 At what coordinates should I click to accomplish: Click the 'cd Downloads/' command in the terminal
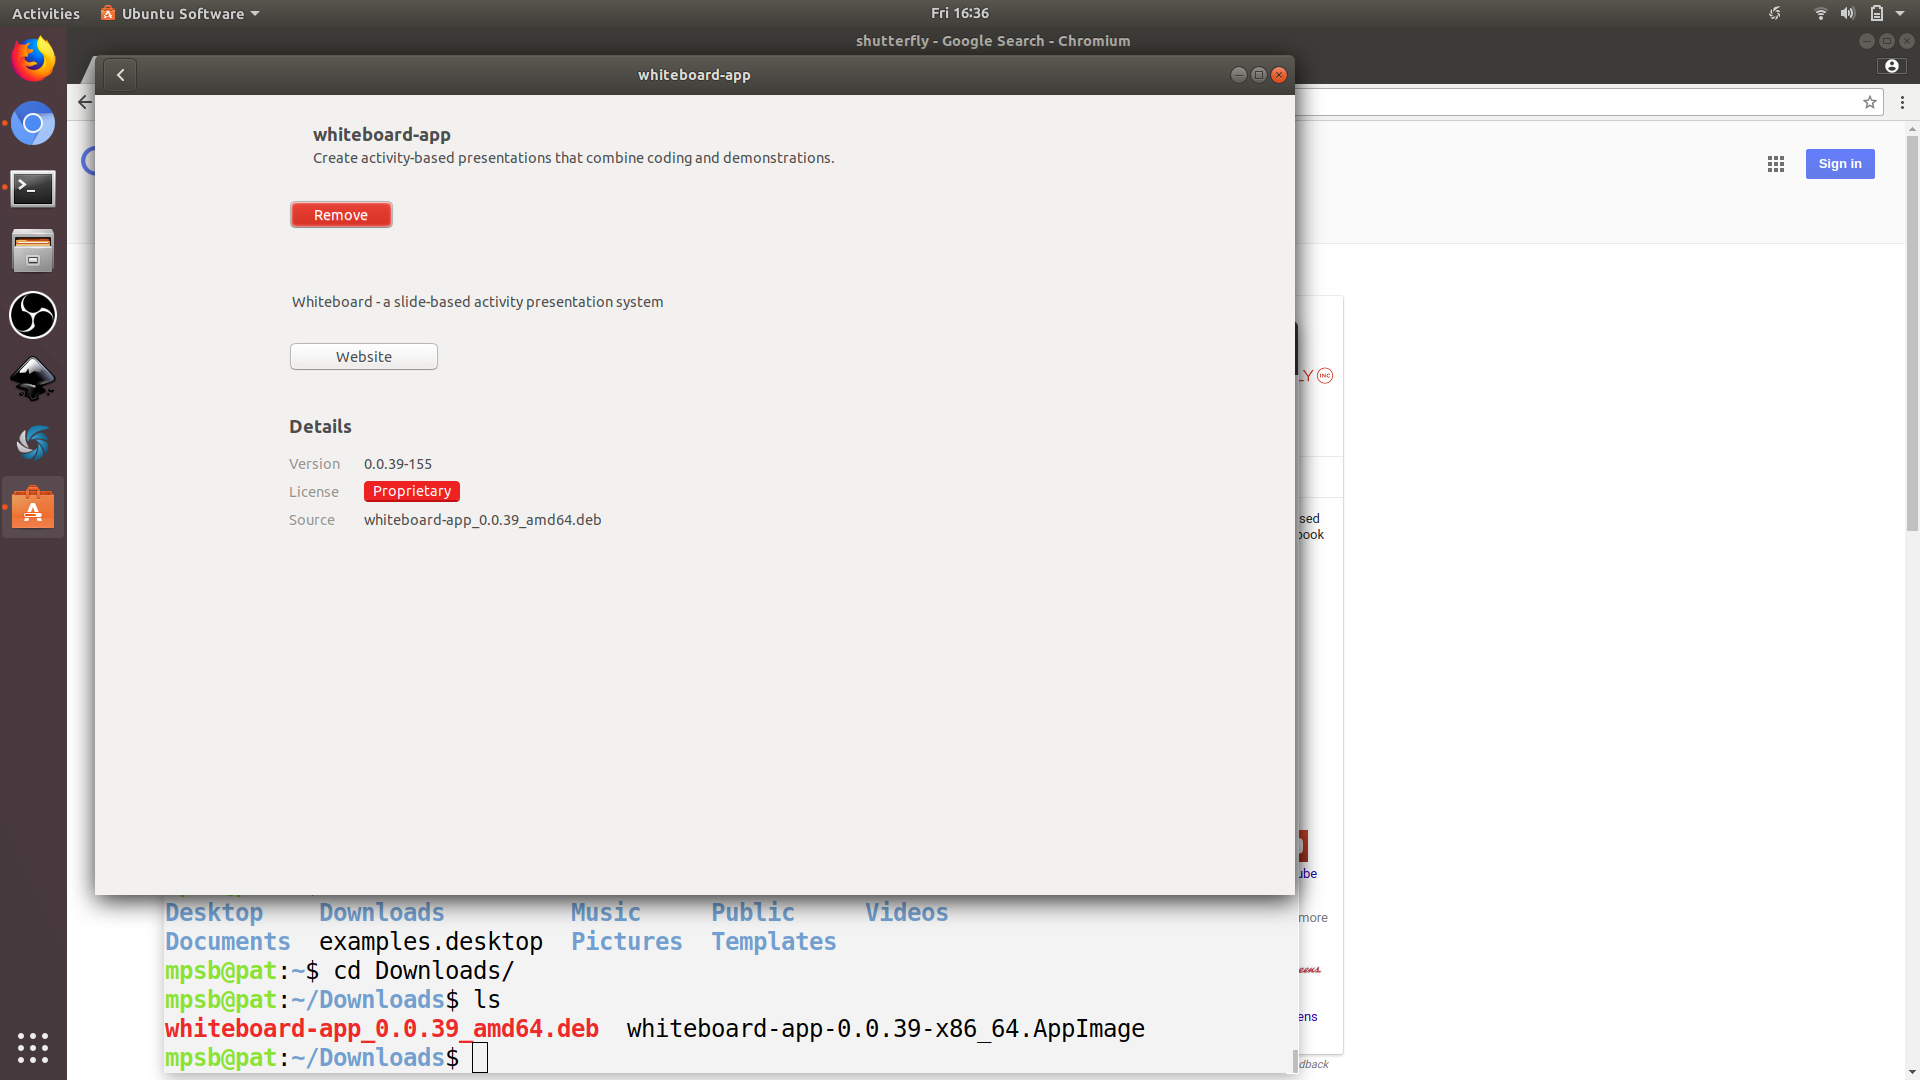click(424, 971)
